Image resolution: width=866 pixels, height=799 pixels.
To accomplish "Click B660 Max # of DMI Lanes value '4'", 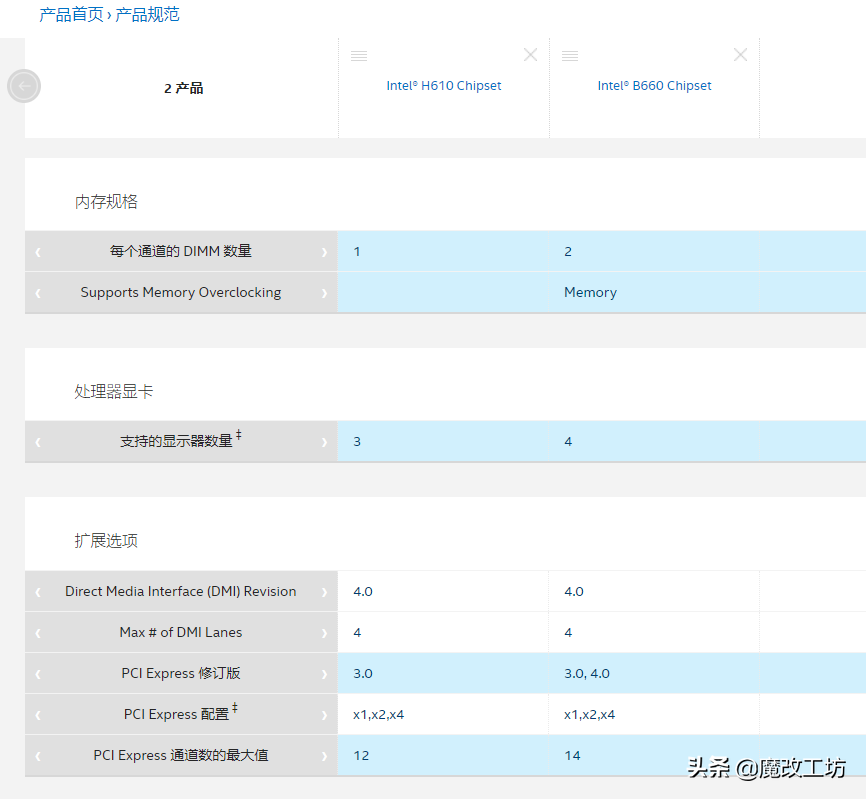I will (568, 632).
